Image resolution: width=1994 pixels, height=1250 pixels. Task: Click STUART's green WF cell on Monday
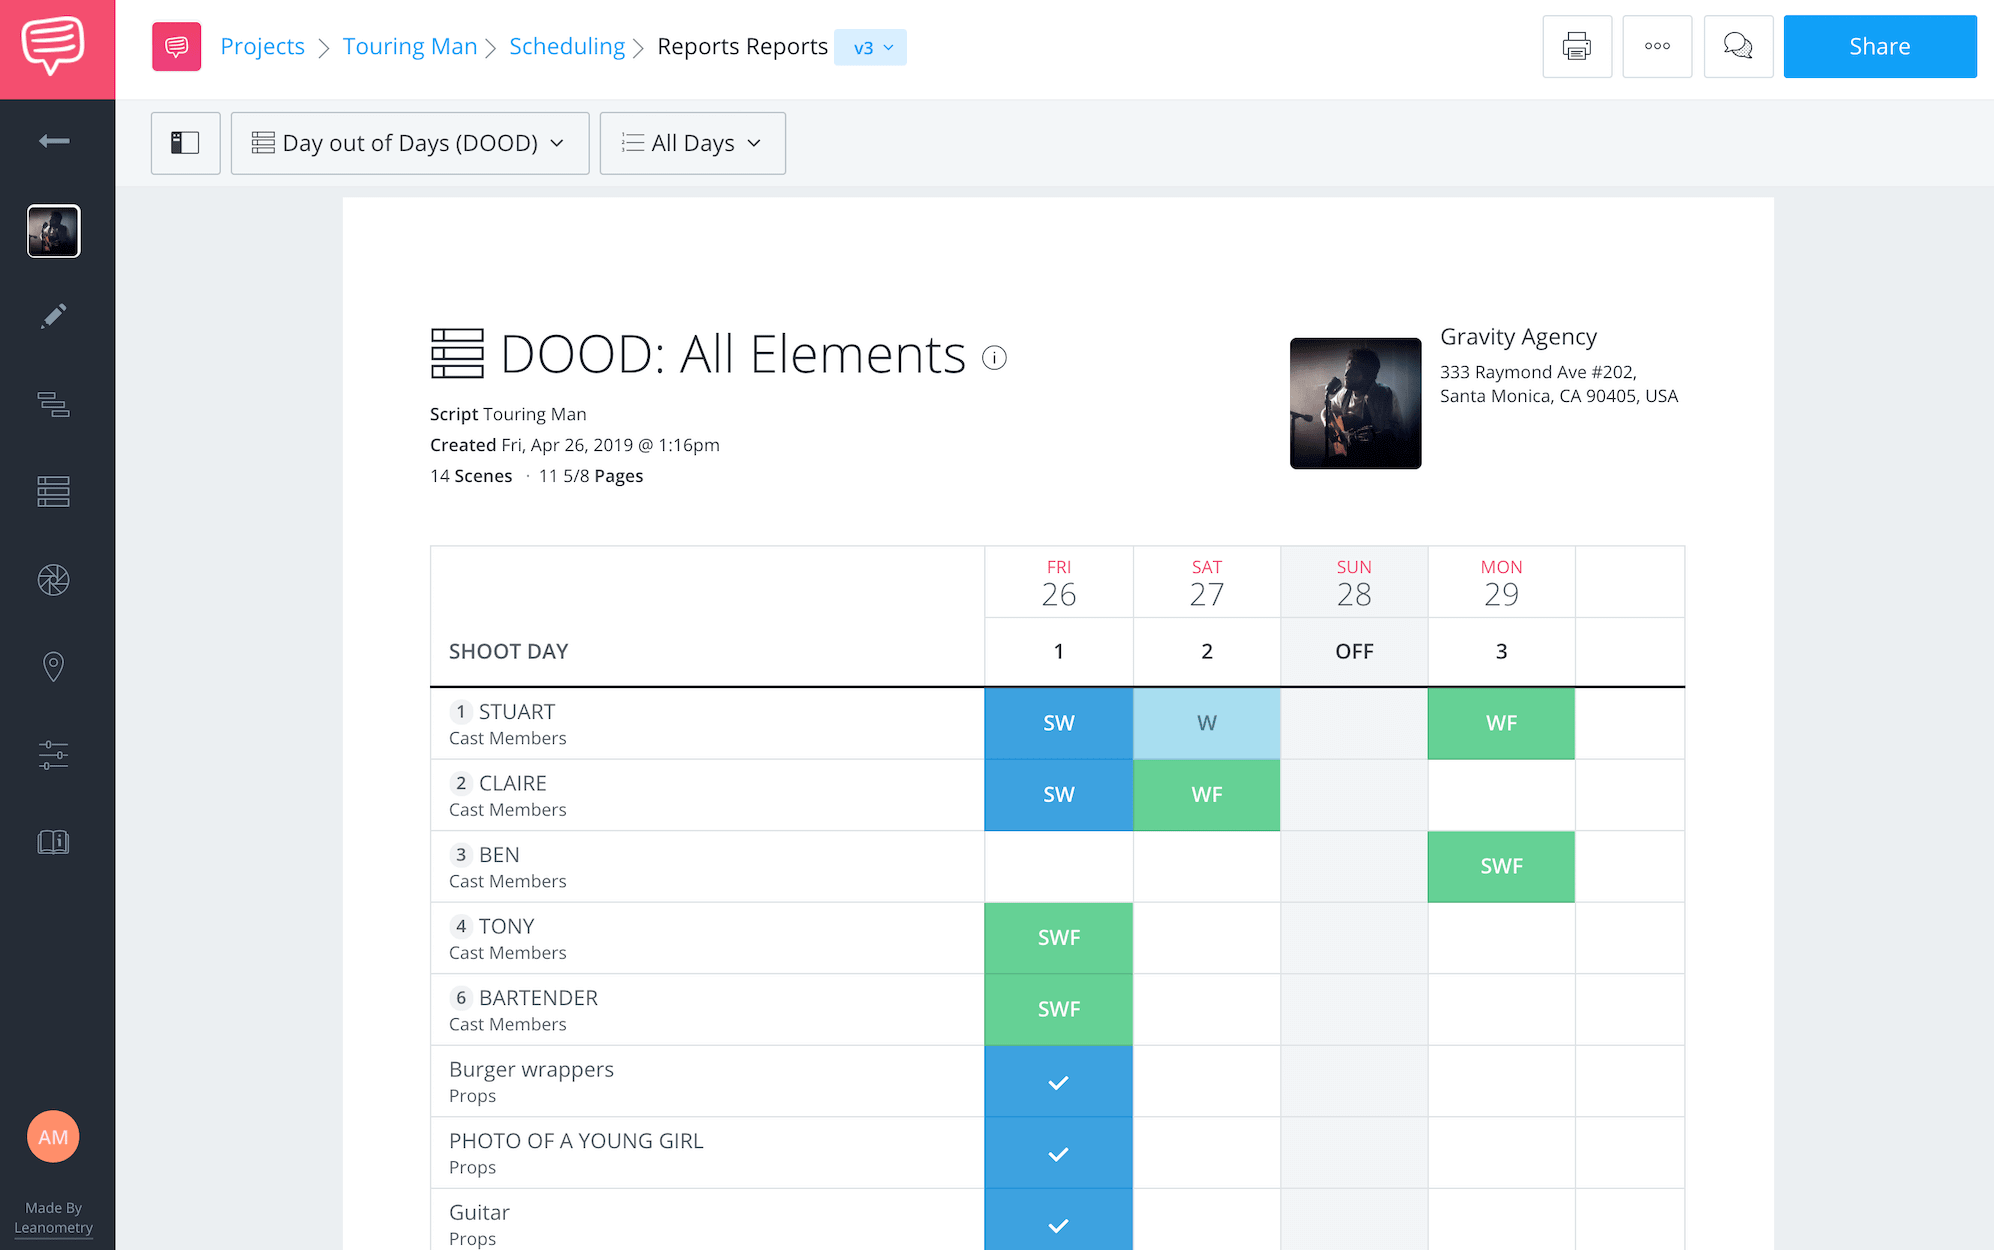[1500, 723]
